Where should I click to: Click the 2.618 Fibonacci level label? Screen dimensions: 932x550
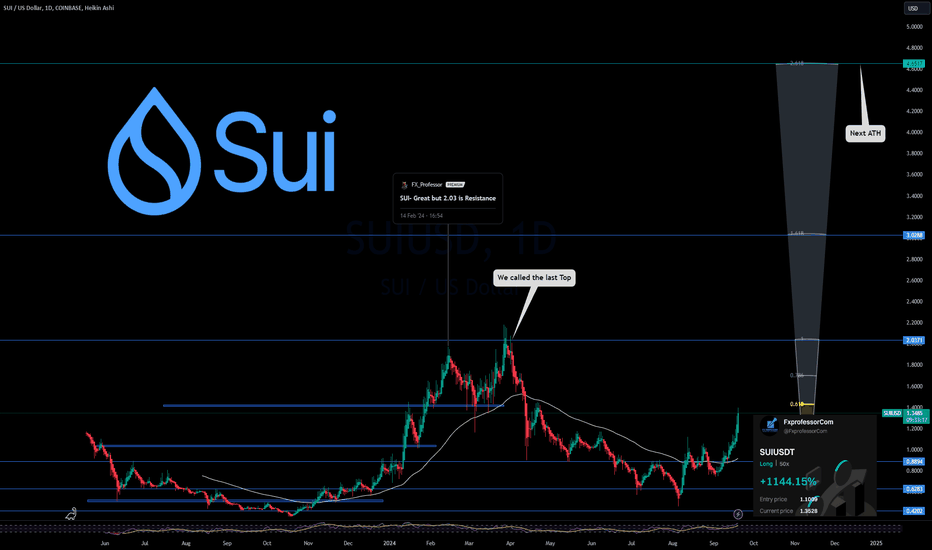point(797,63)
